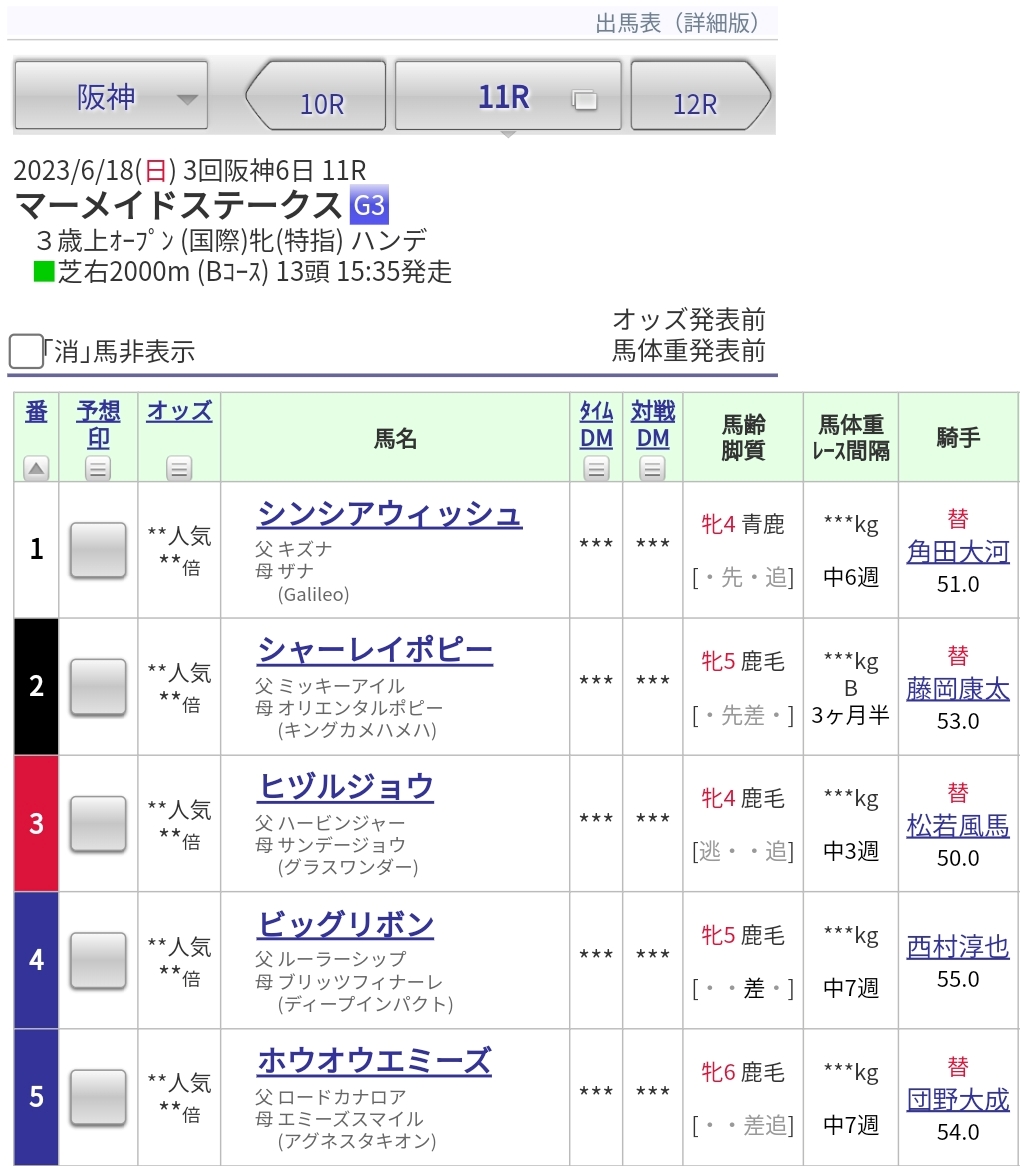Click the G3 grade badge

pos(369,204)
